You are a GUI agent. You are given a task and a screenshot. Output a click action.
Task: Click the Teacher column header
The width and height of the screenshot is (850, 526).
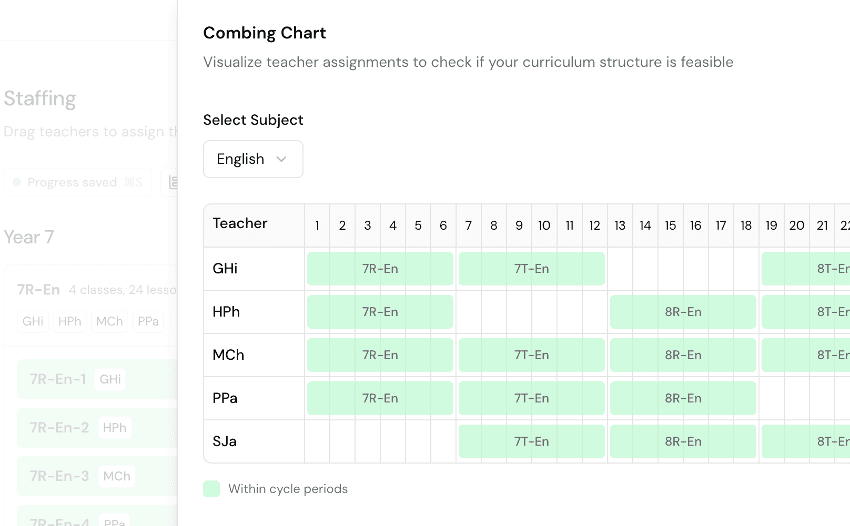click(x=240, y=224)
